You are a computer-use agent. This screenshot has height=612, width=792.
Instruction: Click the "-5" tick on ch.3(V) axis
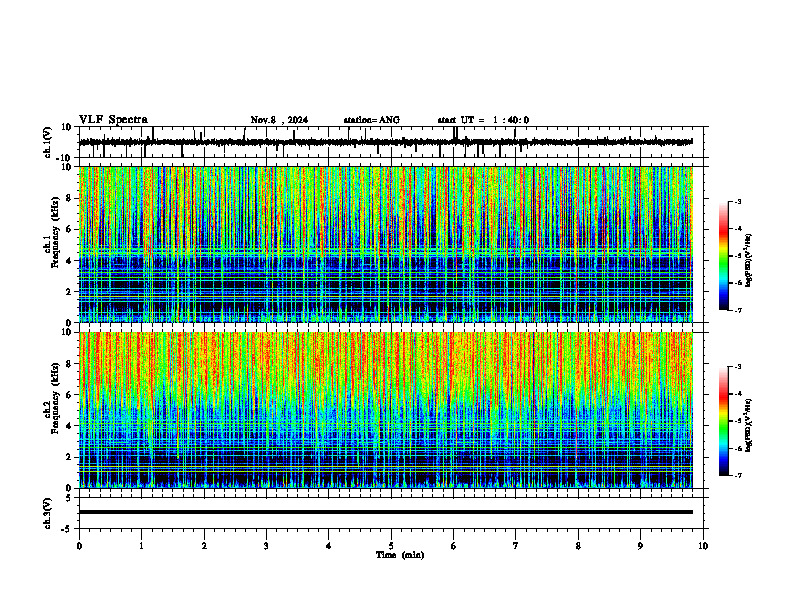tap(67, 529)
